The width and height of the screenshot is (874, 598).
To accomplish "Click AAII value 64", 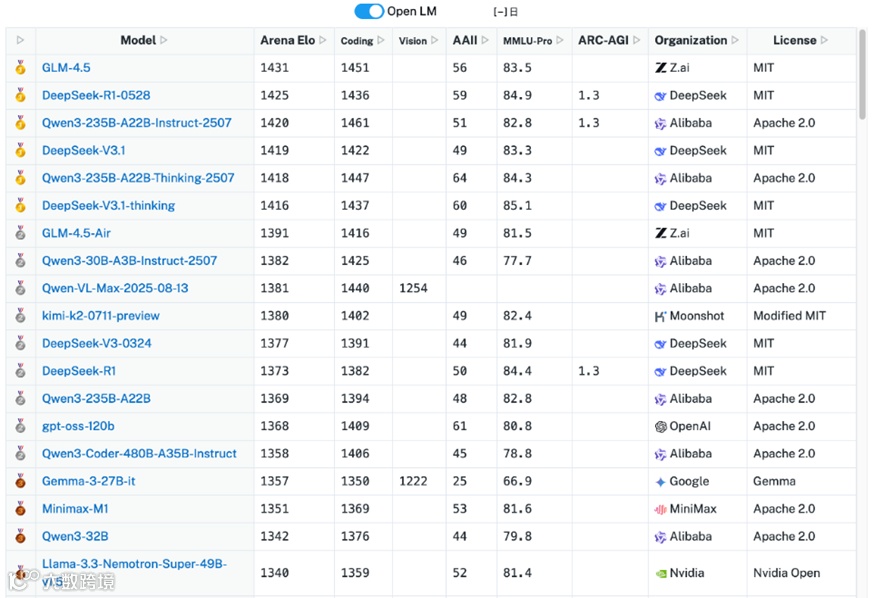I will (x=460, y=178).
